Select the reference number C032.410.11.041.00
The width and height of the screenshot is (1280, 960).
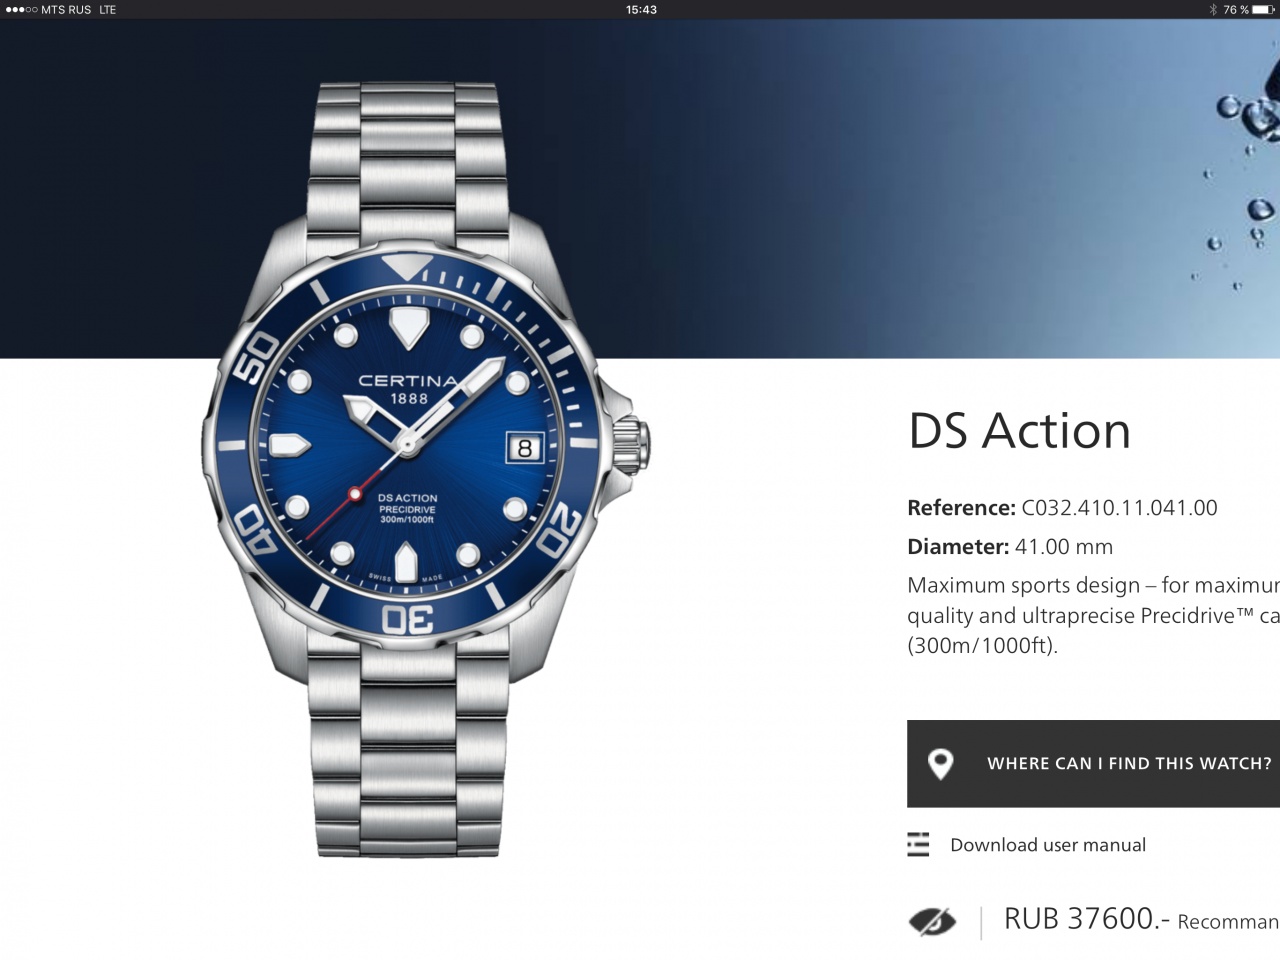tap(1119, 508)
